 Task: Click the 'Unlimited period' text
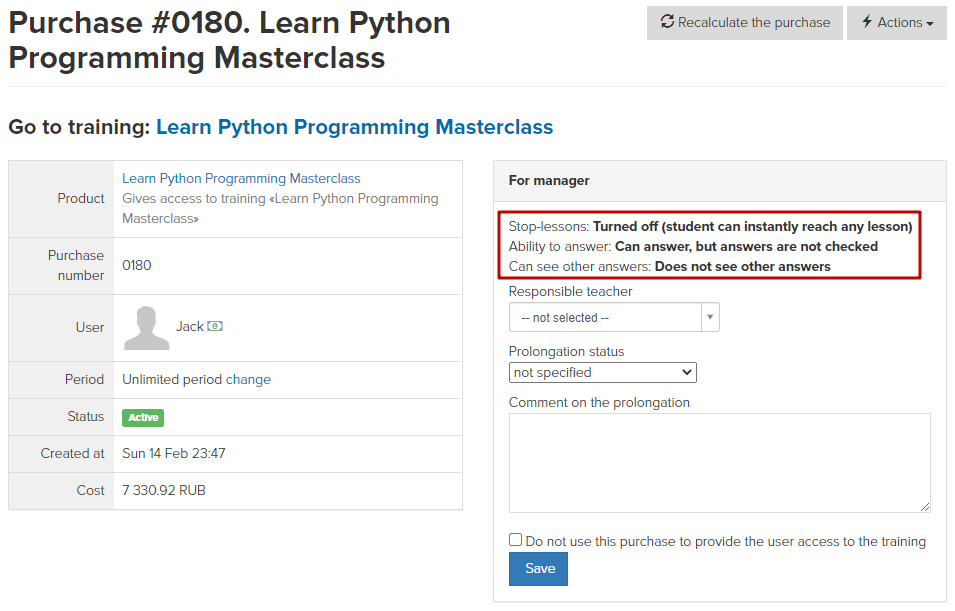click(172, 380)
